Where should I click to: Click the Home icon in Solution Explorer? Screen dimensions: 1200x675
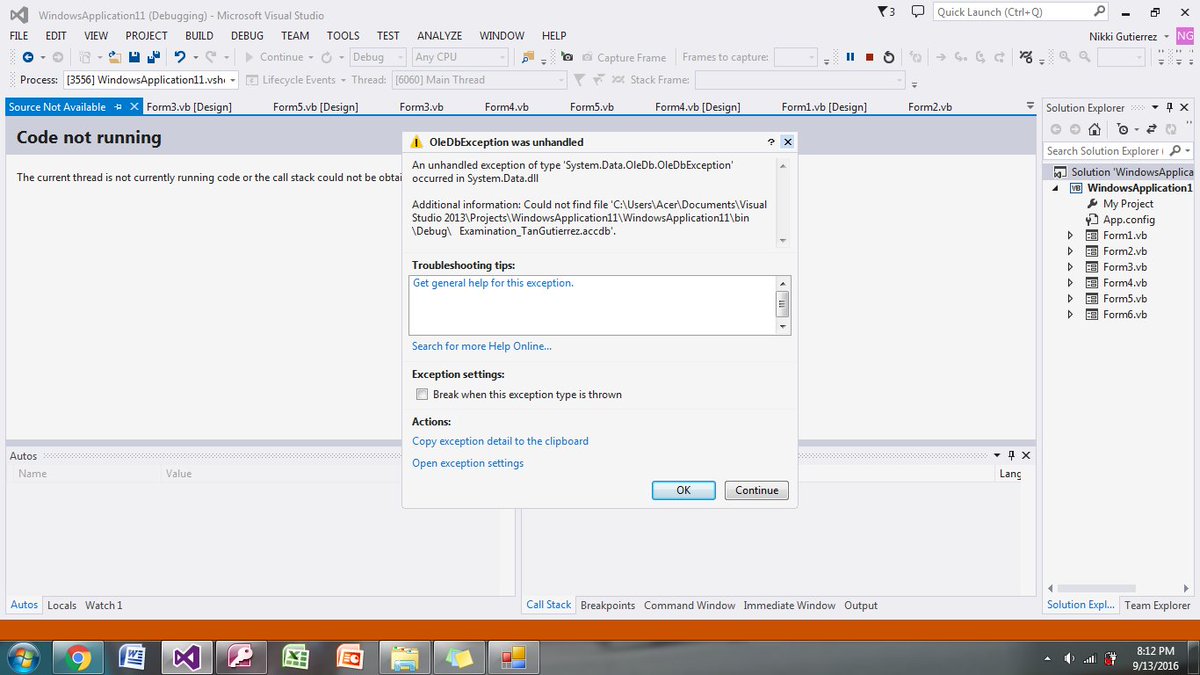pos(1095,129)
